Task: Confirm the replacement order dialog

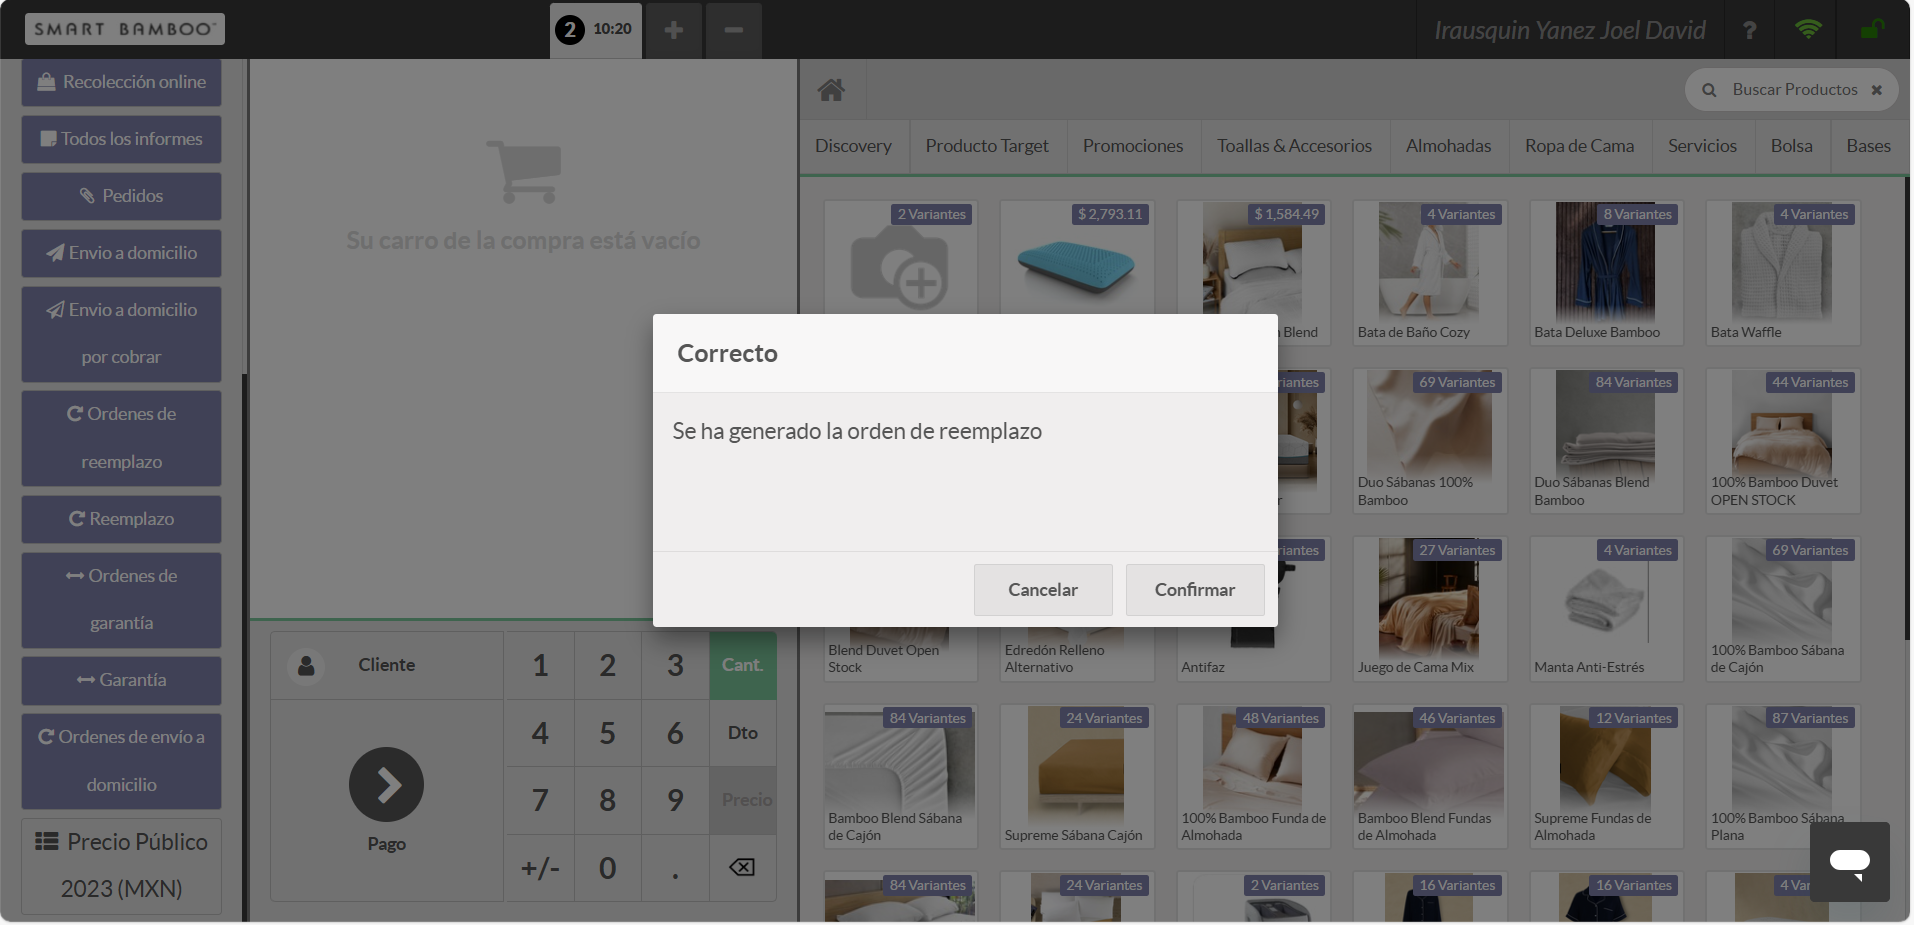Action: pyautogui.click(x=1194, y=590)
